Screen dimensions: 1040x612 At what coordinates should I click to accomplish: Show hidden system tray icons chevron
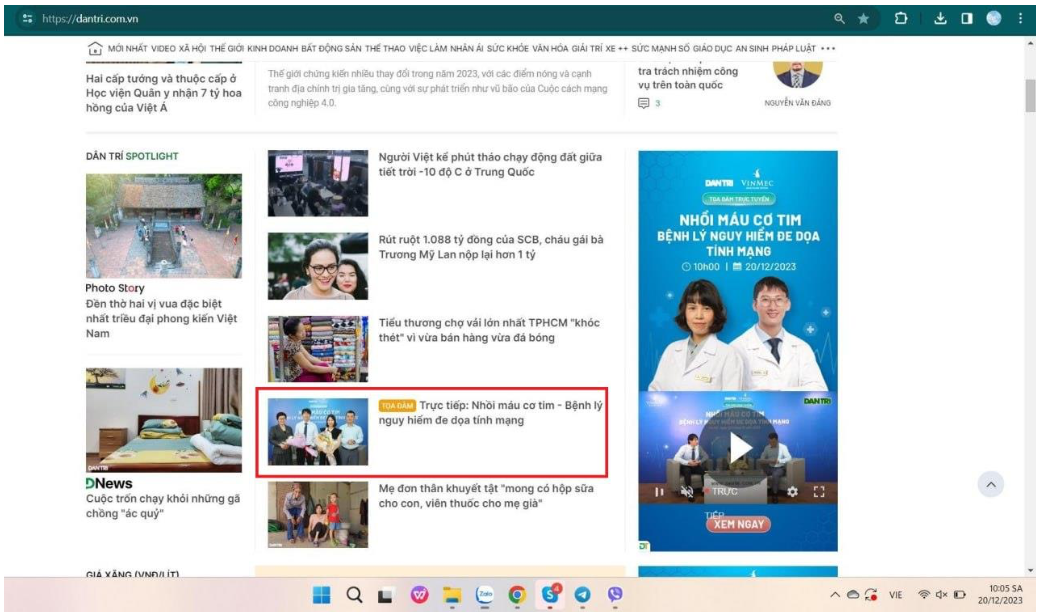coord(834,595)
